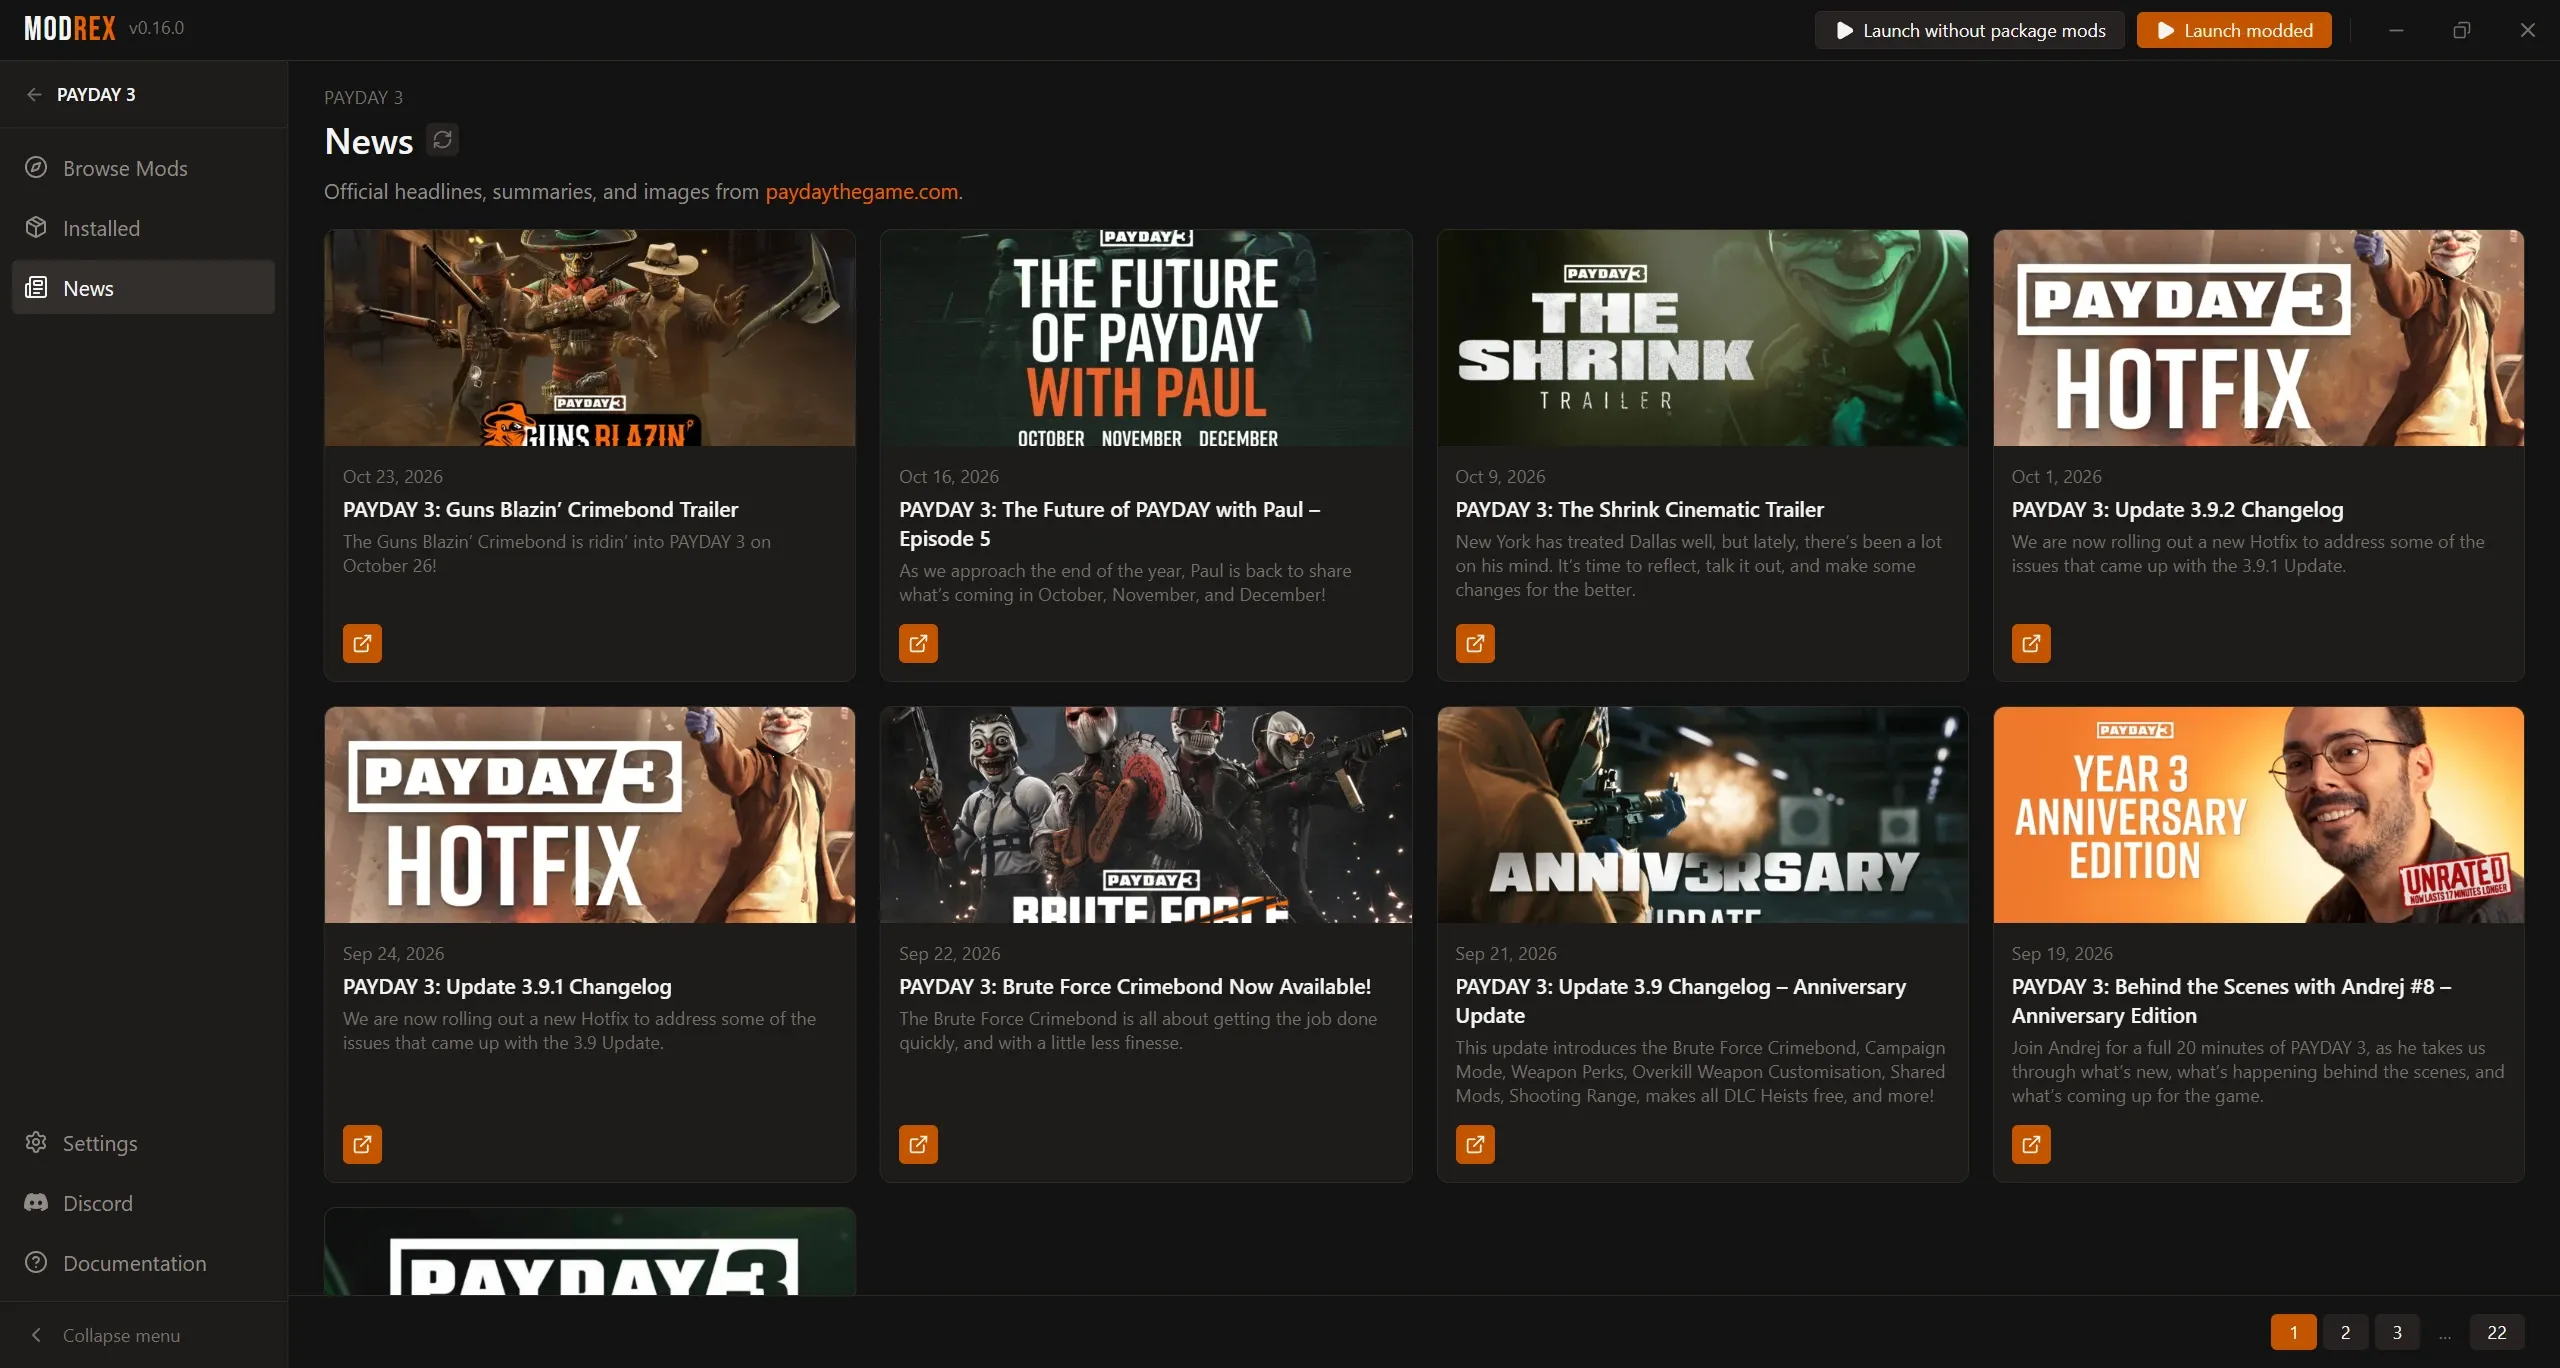Click the Sep 24 Hotfix thumbnail image

click(x=590, y=815)
